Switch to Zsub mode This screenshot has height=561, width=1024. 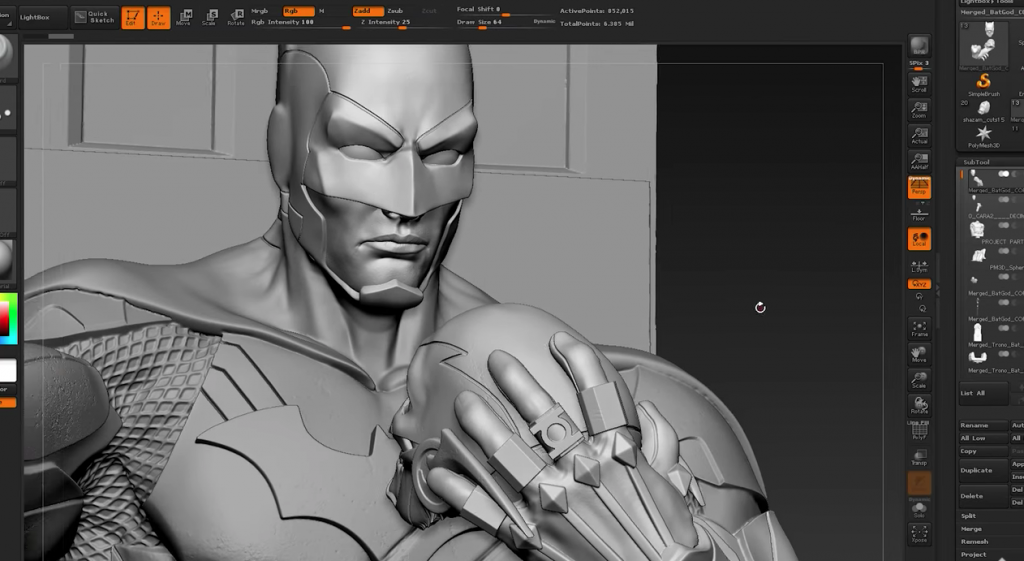395,11
